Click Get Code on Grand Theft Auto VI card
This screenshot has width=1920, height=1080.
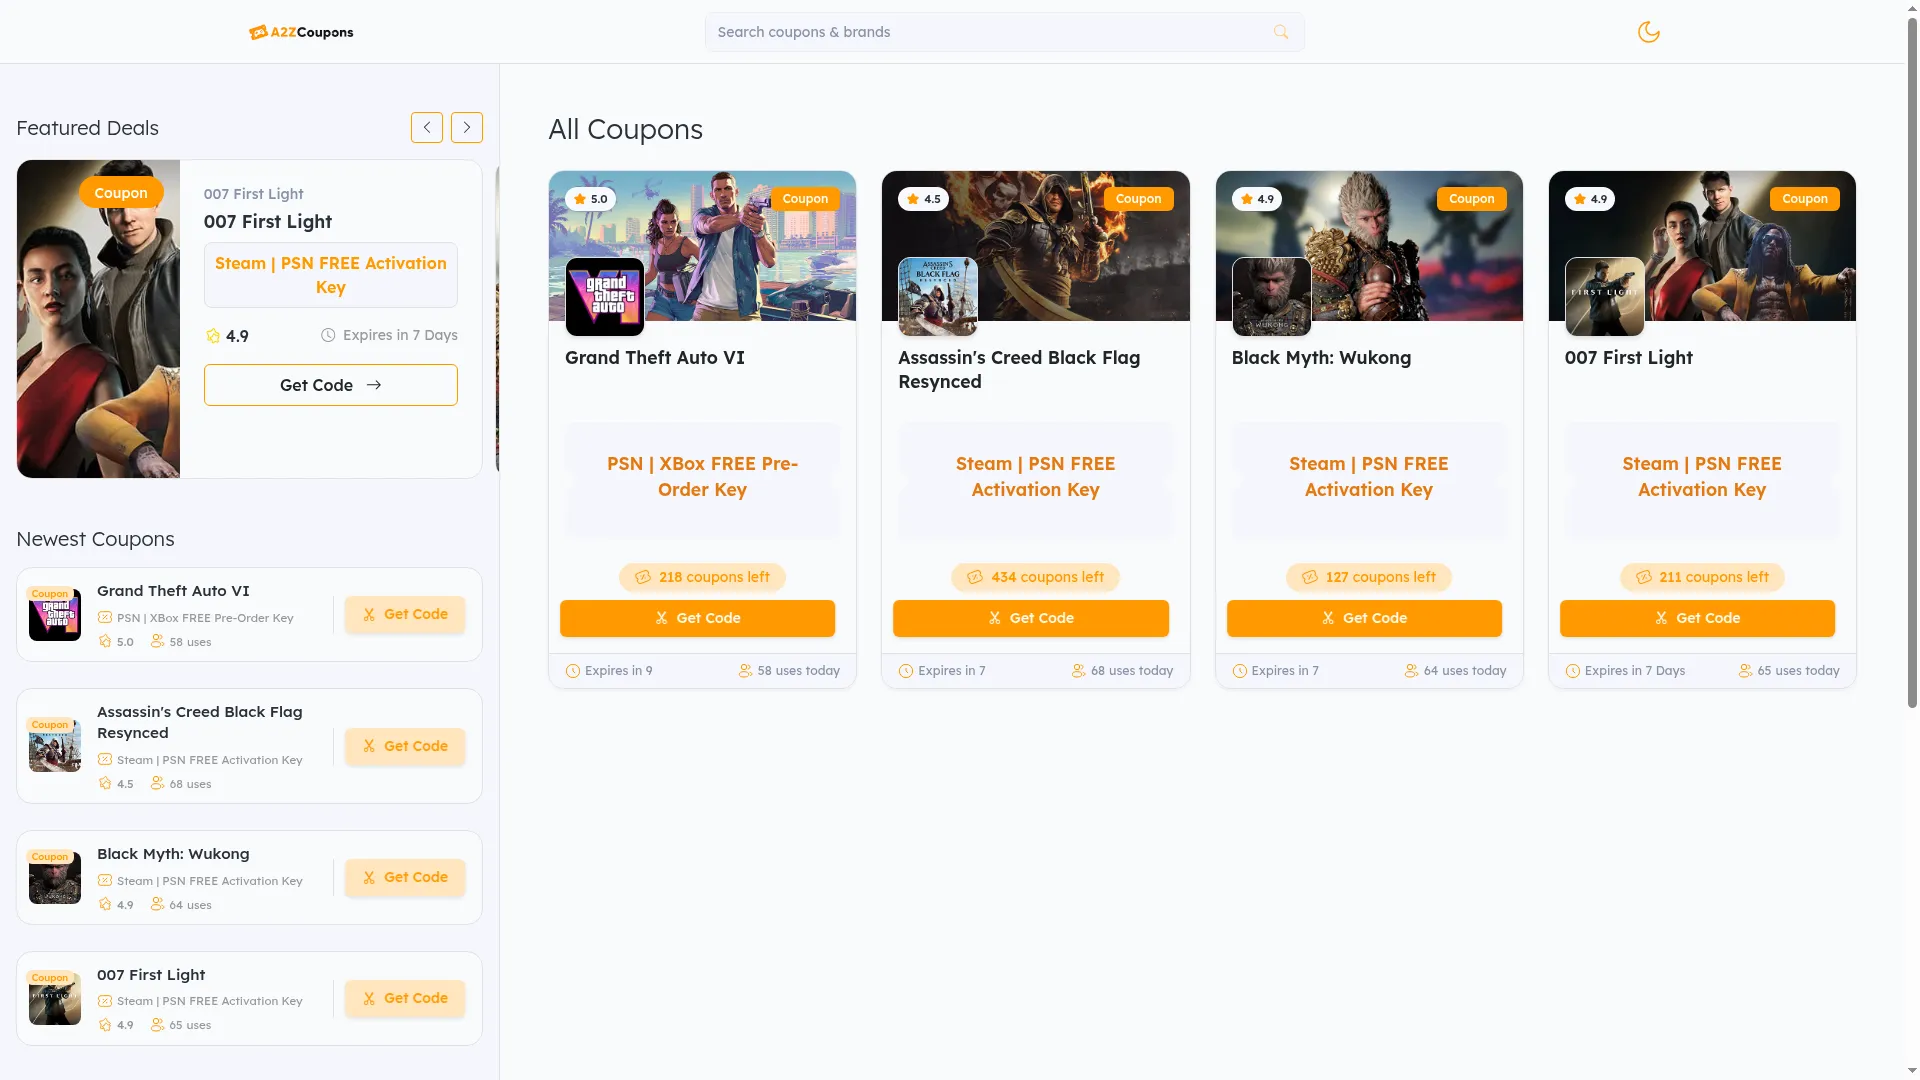point(697,618)
